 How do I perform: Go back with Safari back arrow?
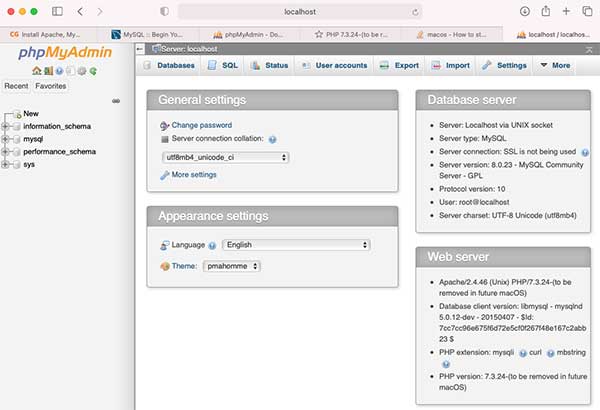(x=80, y=11)
